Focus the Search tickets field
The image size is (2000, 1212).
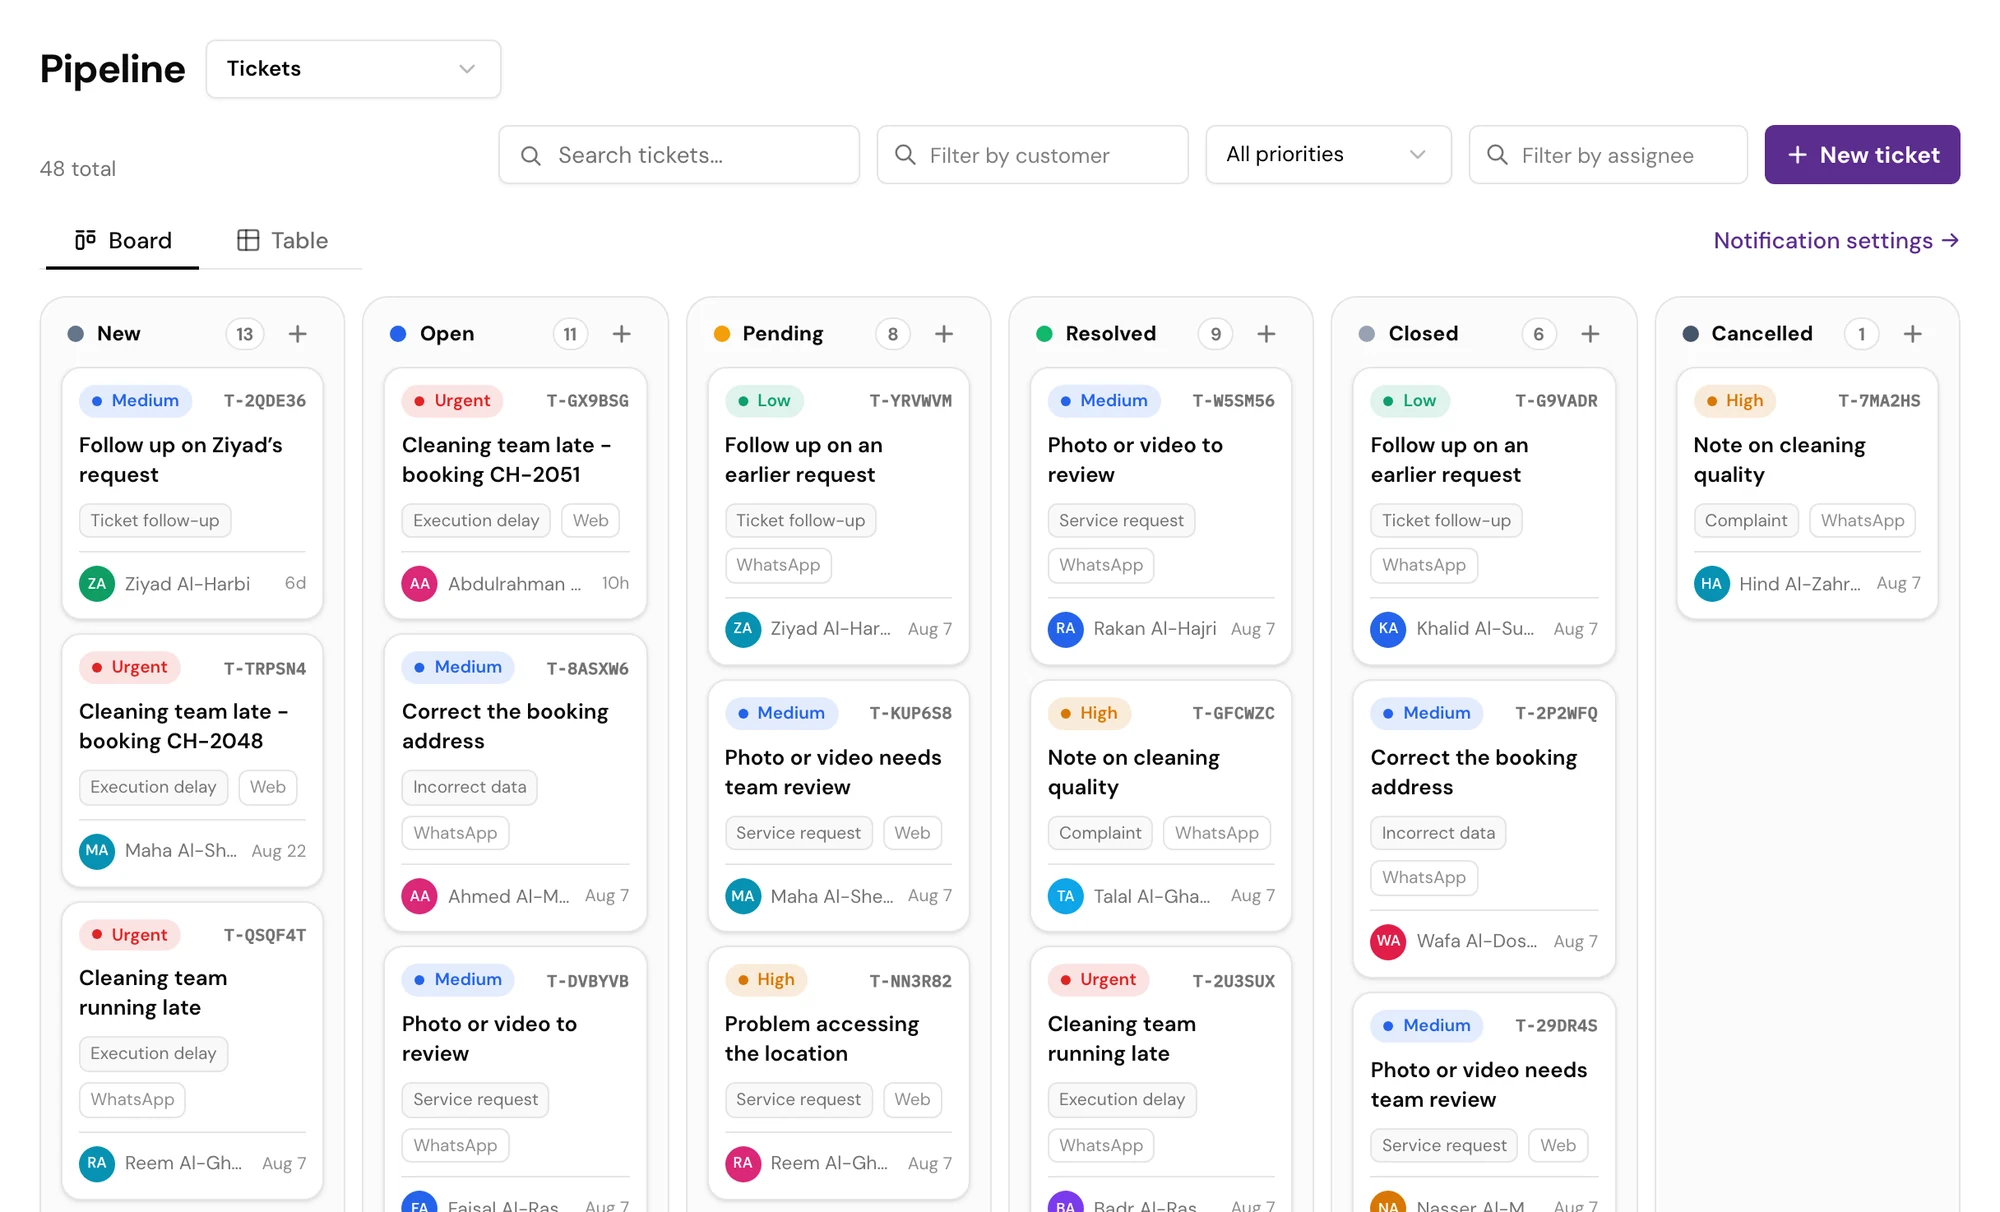[x=679, y=155]
